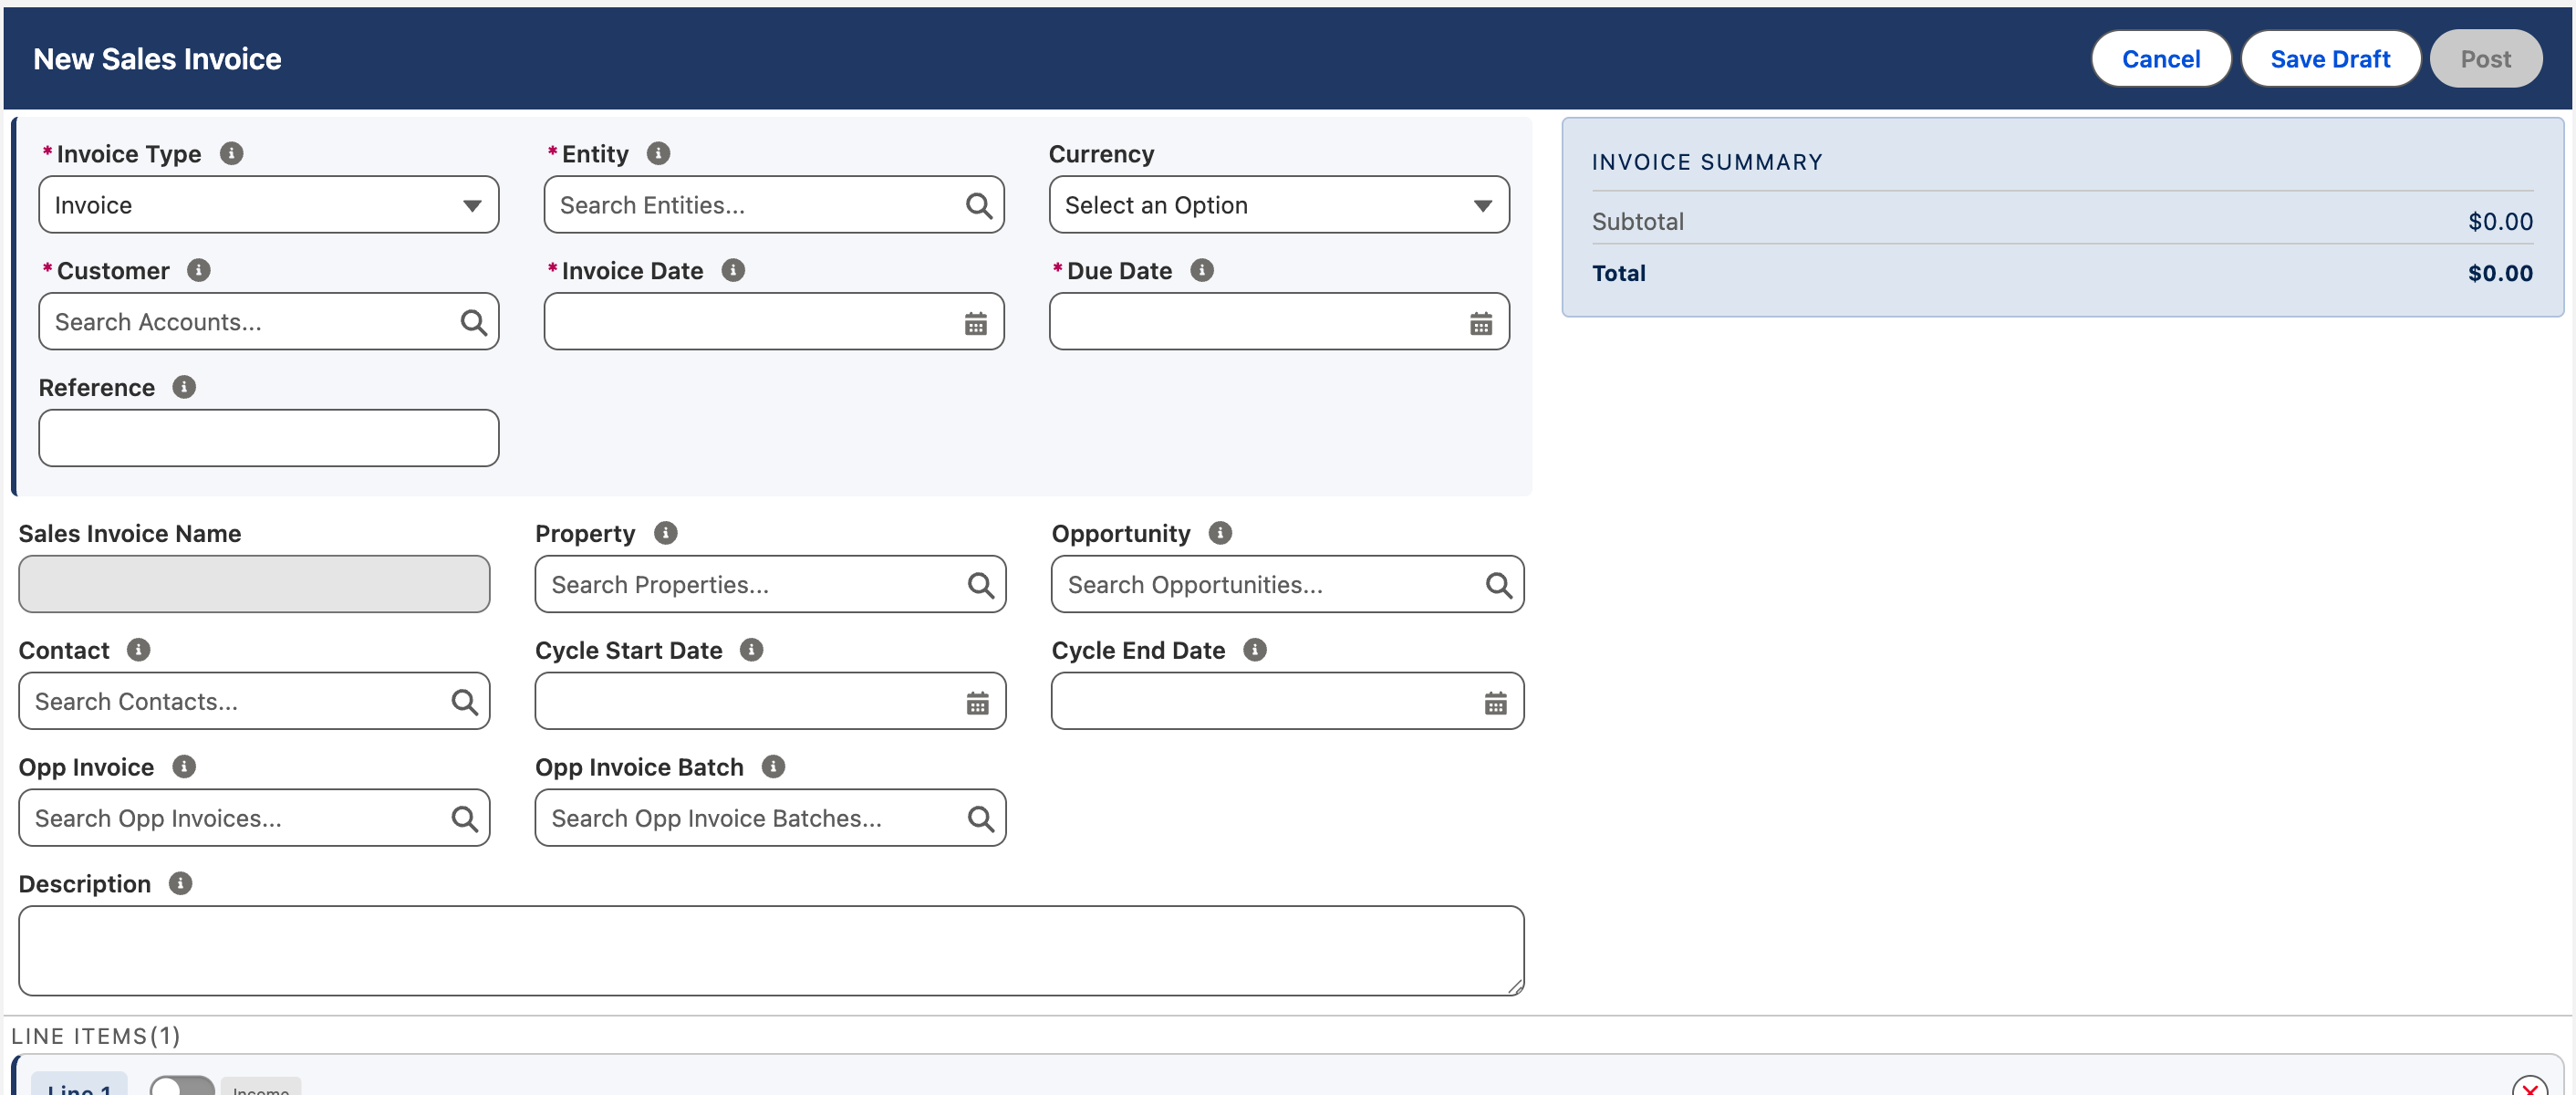Click the info icon beside Entity label
2576x1095 pixels.
658,153
